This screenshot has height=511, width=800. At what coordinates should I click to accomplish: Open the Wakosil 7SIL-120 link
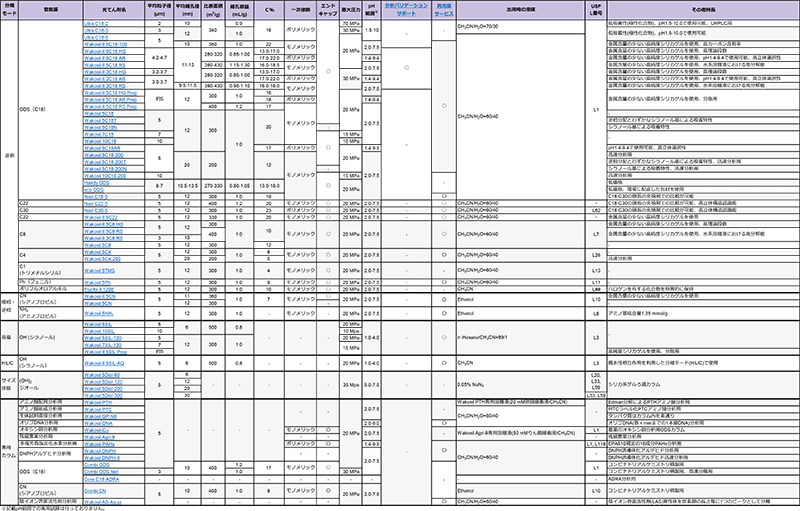pyautogui.click(x=103, y=345)
